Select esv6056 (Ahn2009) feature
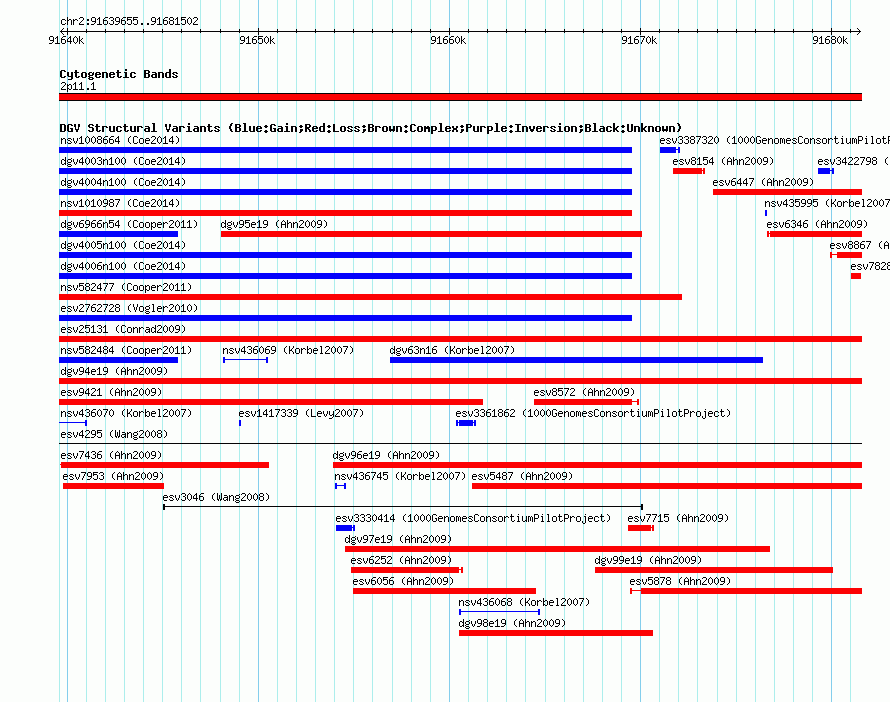Viewport: 890px width, 702px height. click(x=444, y=591)
